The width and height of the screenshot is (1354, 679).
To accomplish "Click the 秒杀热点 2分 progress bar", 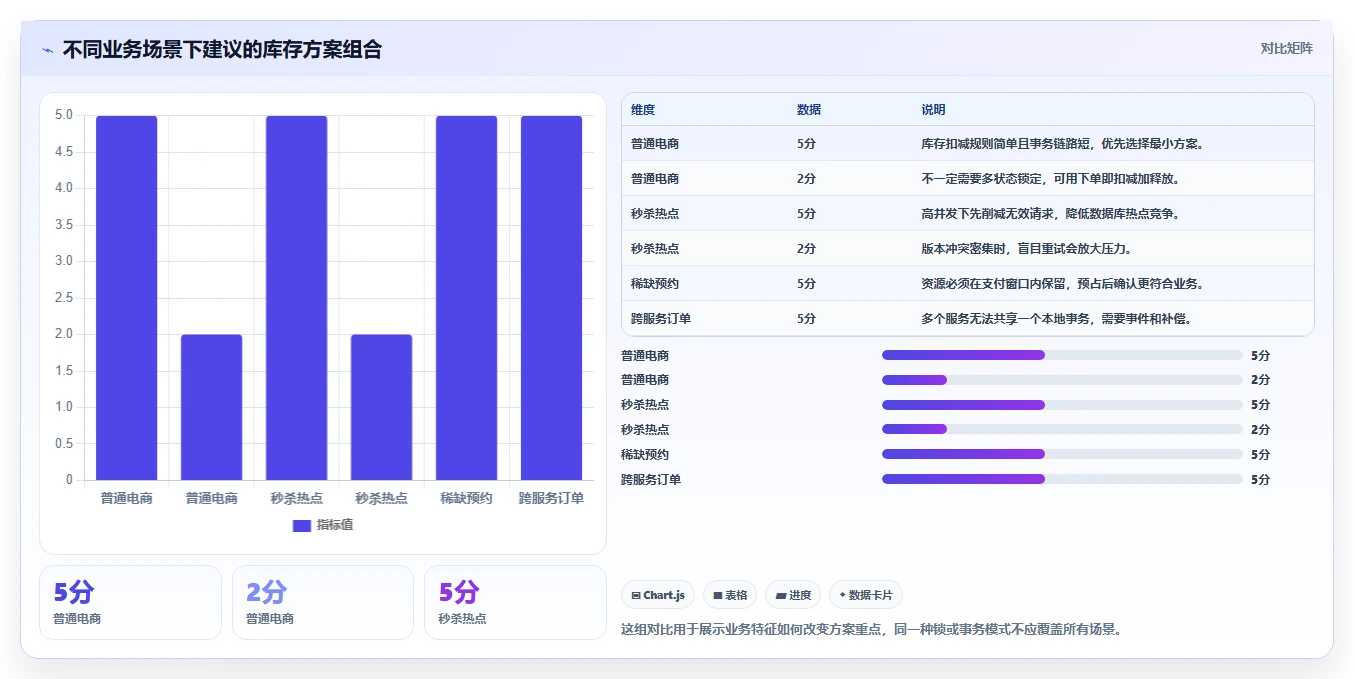I will tap(1062, 429).
